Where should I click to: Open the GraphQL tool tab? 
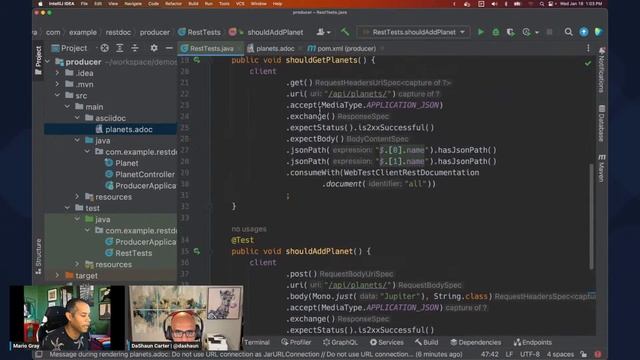tap(340, 342)
